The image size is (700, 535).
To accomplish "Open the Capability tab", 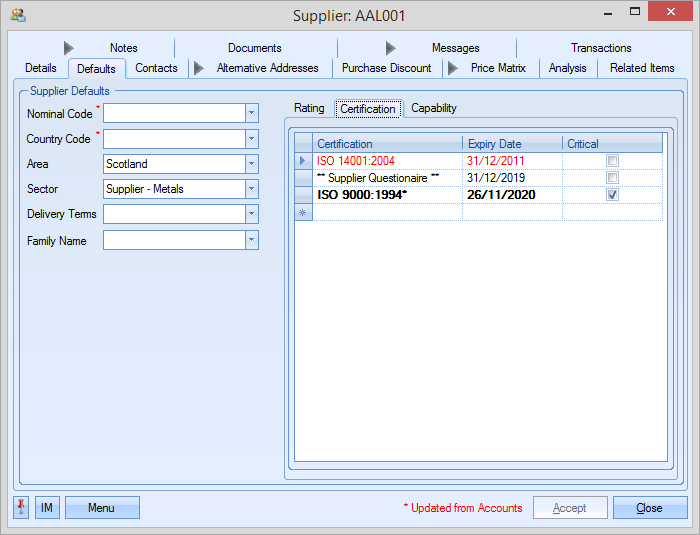I will click(x=434, y=108).
